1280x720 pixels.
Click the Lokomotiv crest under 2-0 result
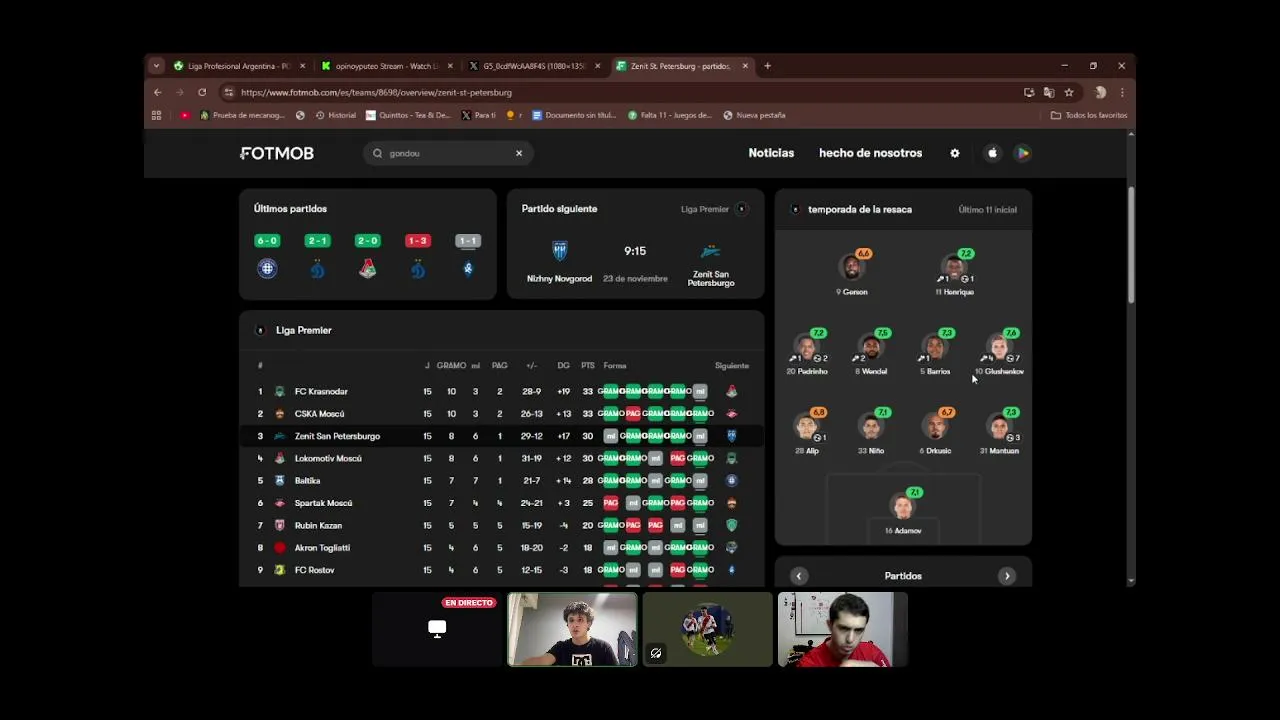pos(368,268)
